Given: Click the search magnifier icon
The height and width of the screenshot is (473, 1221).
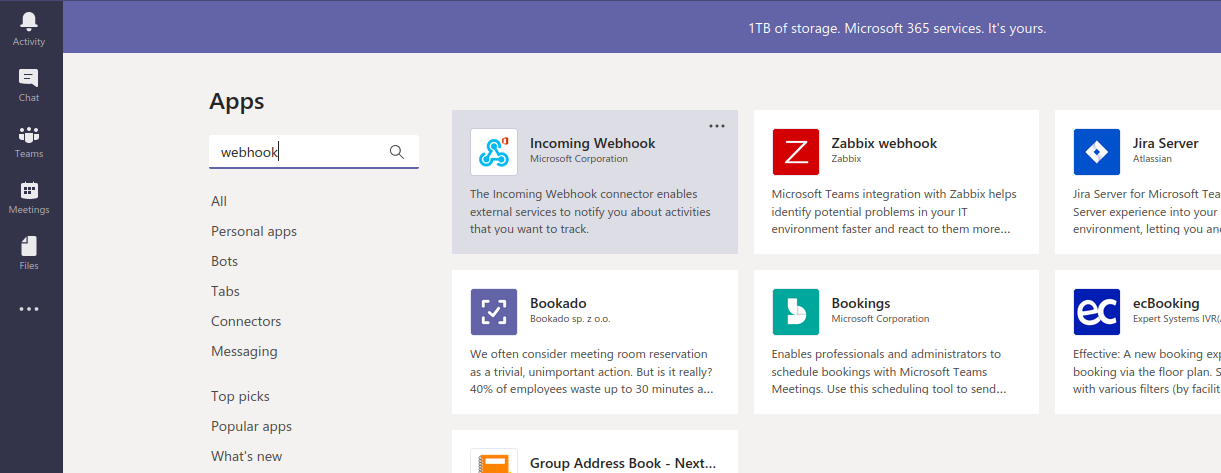Looking at the screenshot, I should [397, 152].
